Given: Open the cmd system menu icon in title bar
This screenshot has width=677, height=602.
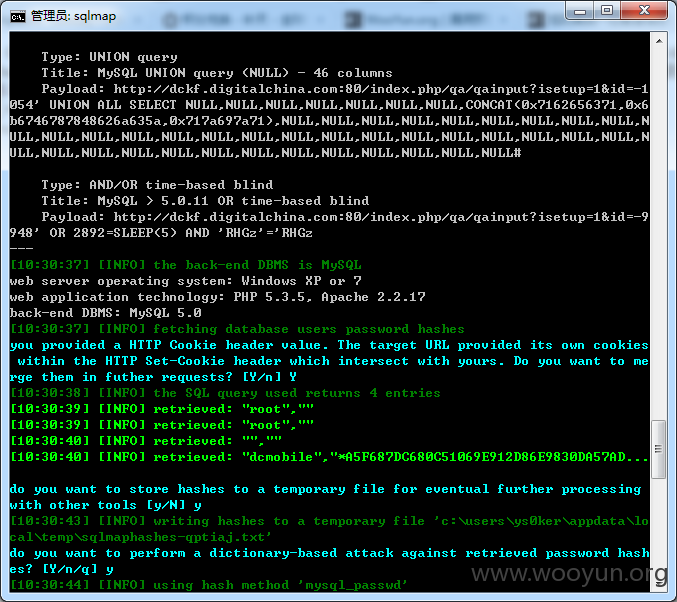Looking at the screenshot, I should point(18,17).
